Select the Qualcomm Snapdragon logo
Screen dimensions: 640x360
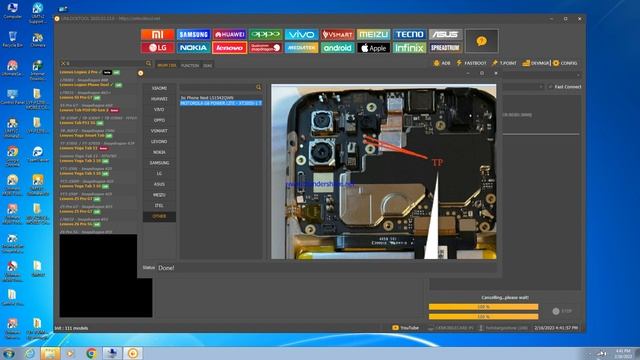(x=265, y=48)
